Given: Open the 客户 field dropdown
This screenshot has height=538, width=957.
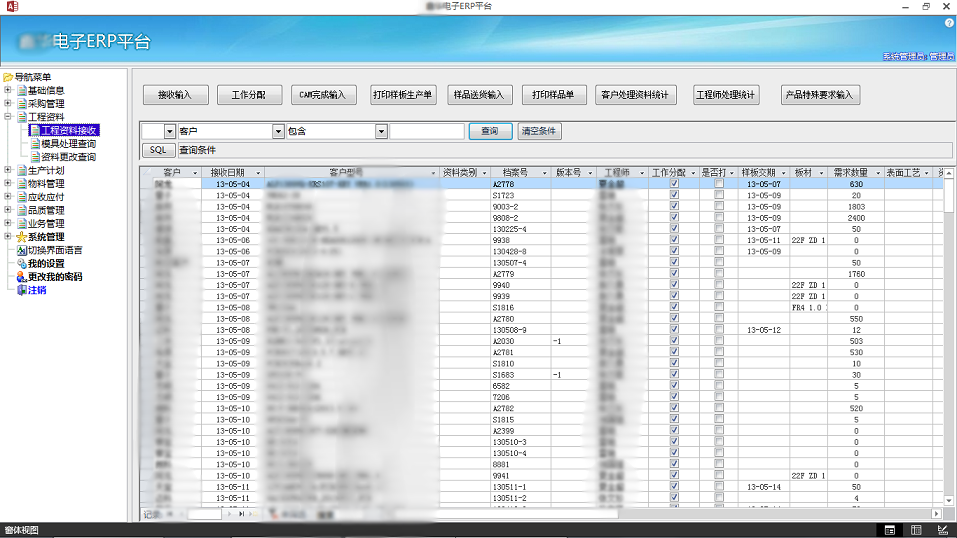Looking at the screenshot, I should pyautogui.click(x=278, y=131).
